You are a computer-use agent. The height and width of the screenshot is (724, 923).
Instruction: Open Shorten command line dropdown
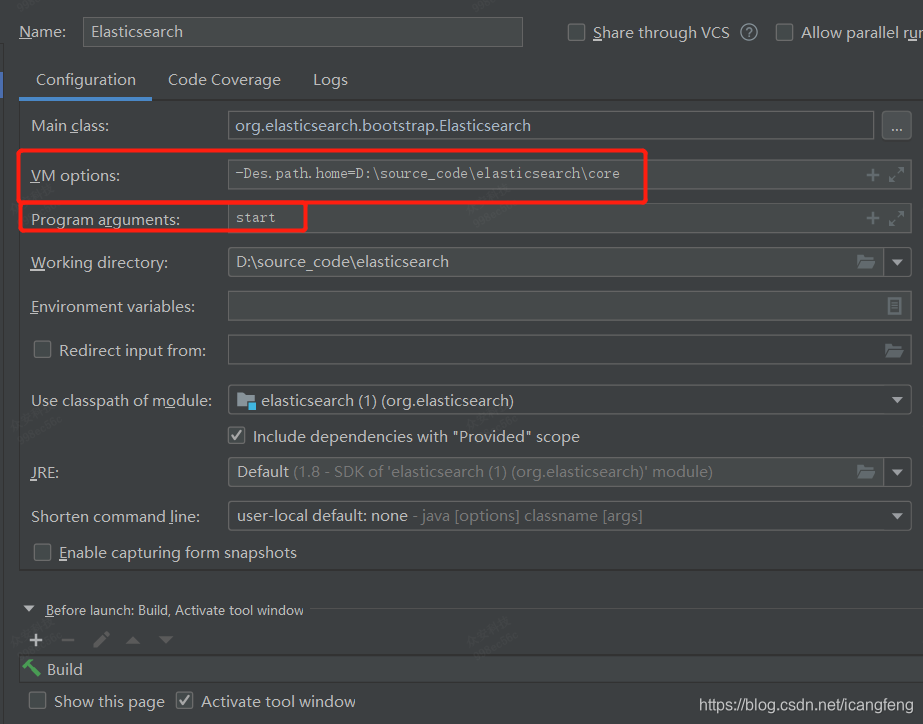pos(897,516)
